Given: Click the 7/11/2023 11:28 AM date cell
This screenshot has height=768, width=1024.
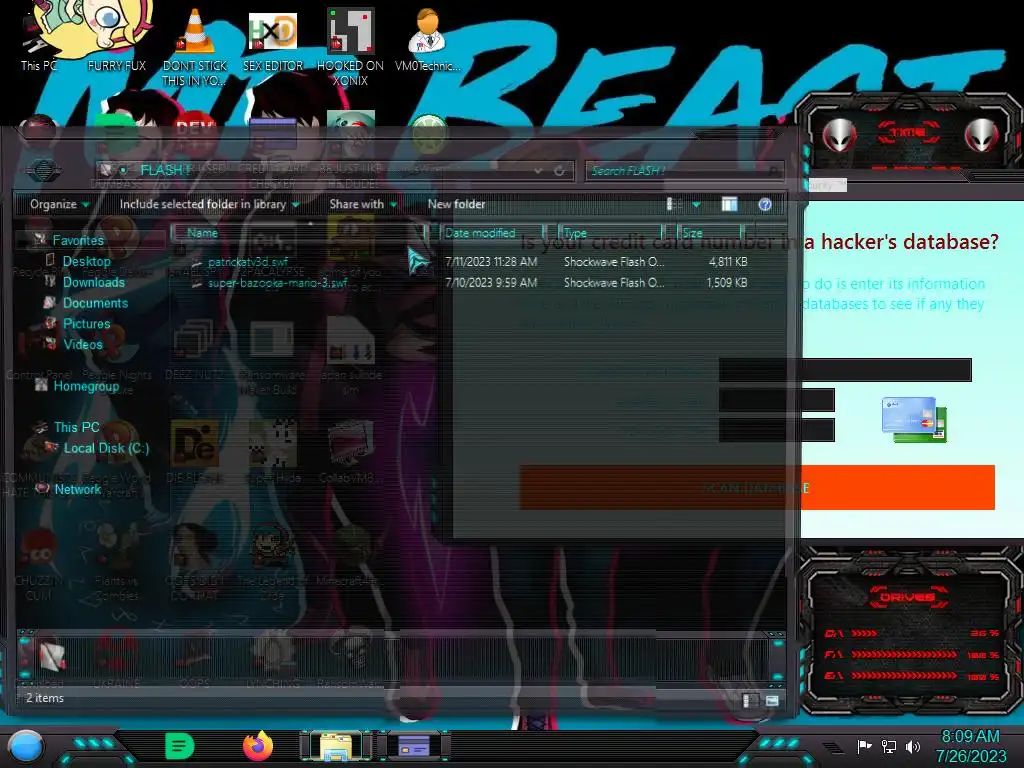Looking at the screenshot, I should [x=491, y=262].
